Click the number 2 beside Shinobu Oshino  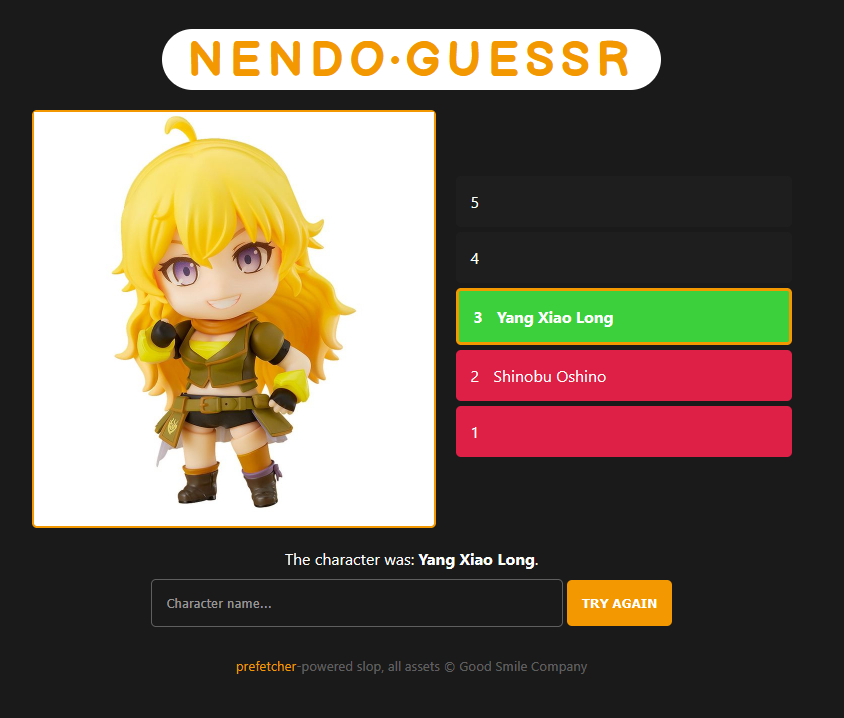pos(474,376)
